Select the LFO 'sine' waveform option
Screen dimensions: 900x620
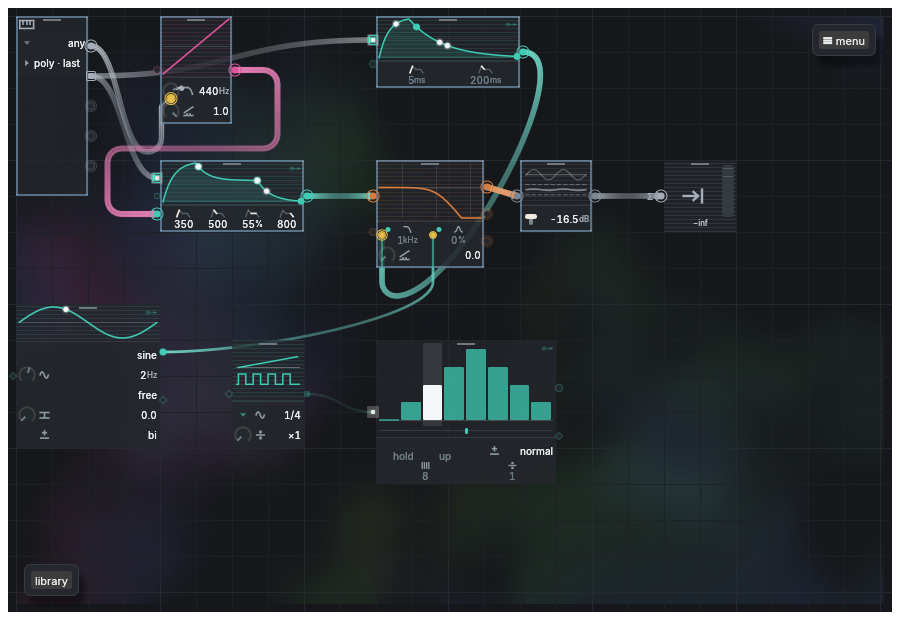coord(147,355)
